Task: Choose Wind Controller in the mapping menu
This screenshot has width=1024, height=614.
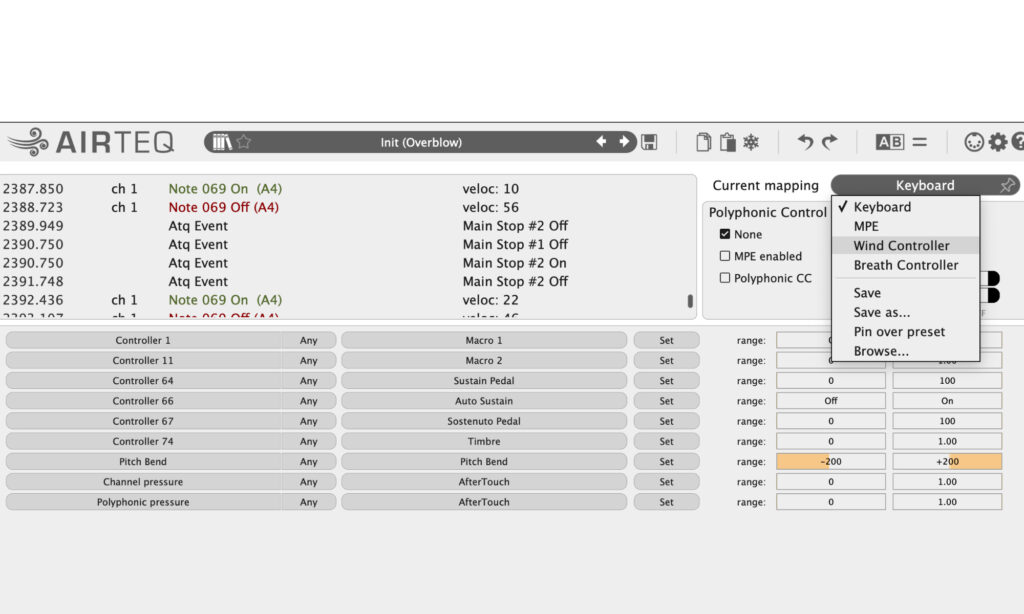Action: (x=906, y=246)
